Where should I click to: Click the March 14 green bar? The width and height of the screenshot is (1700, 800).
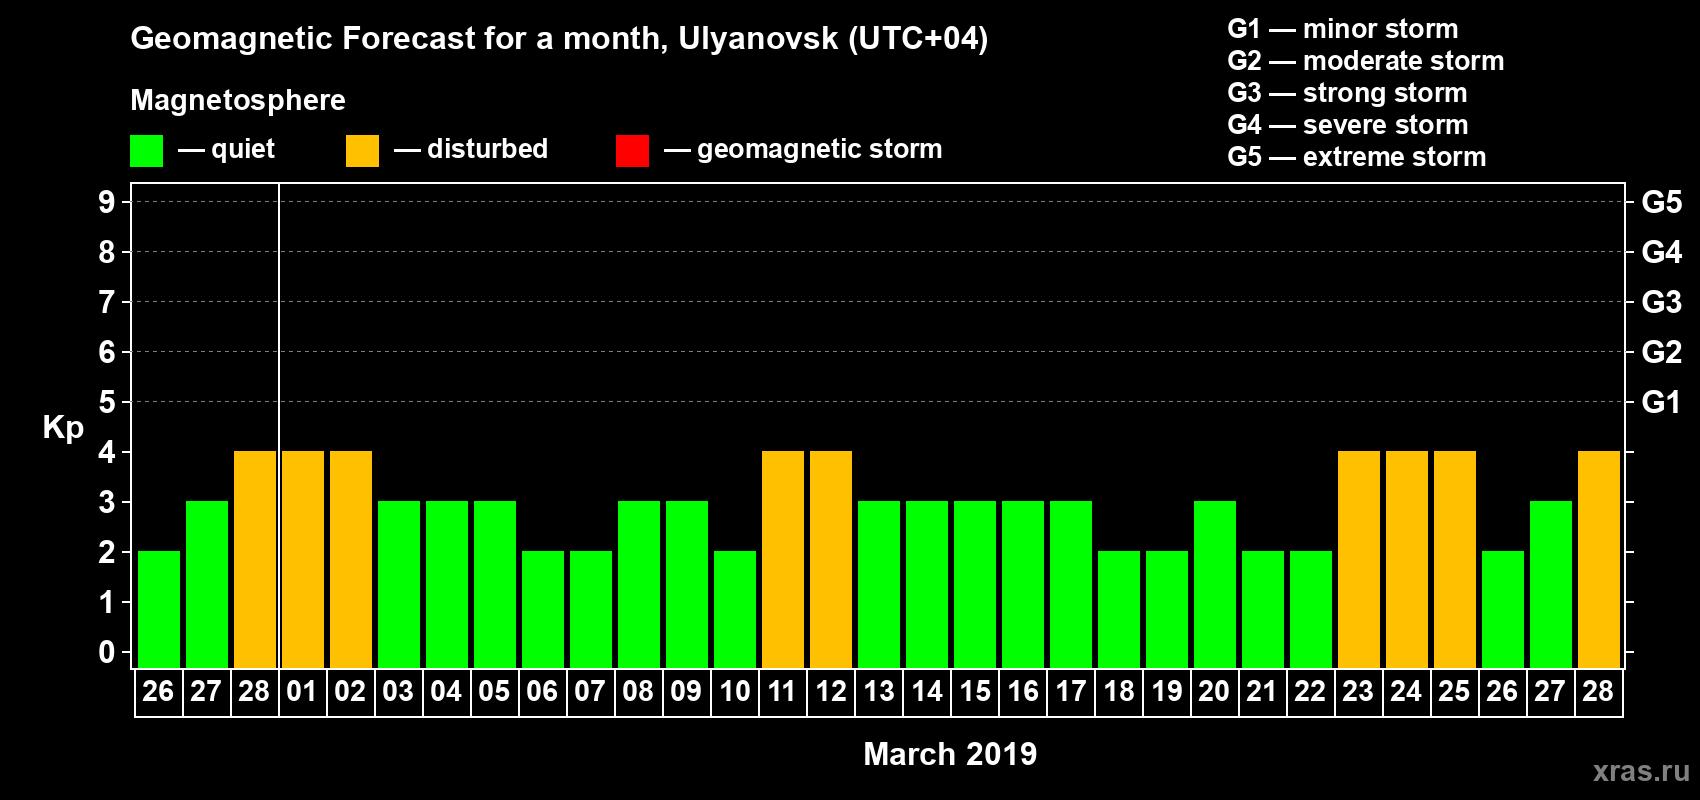pyautogui.click(x=927, y=584)
